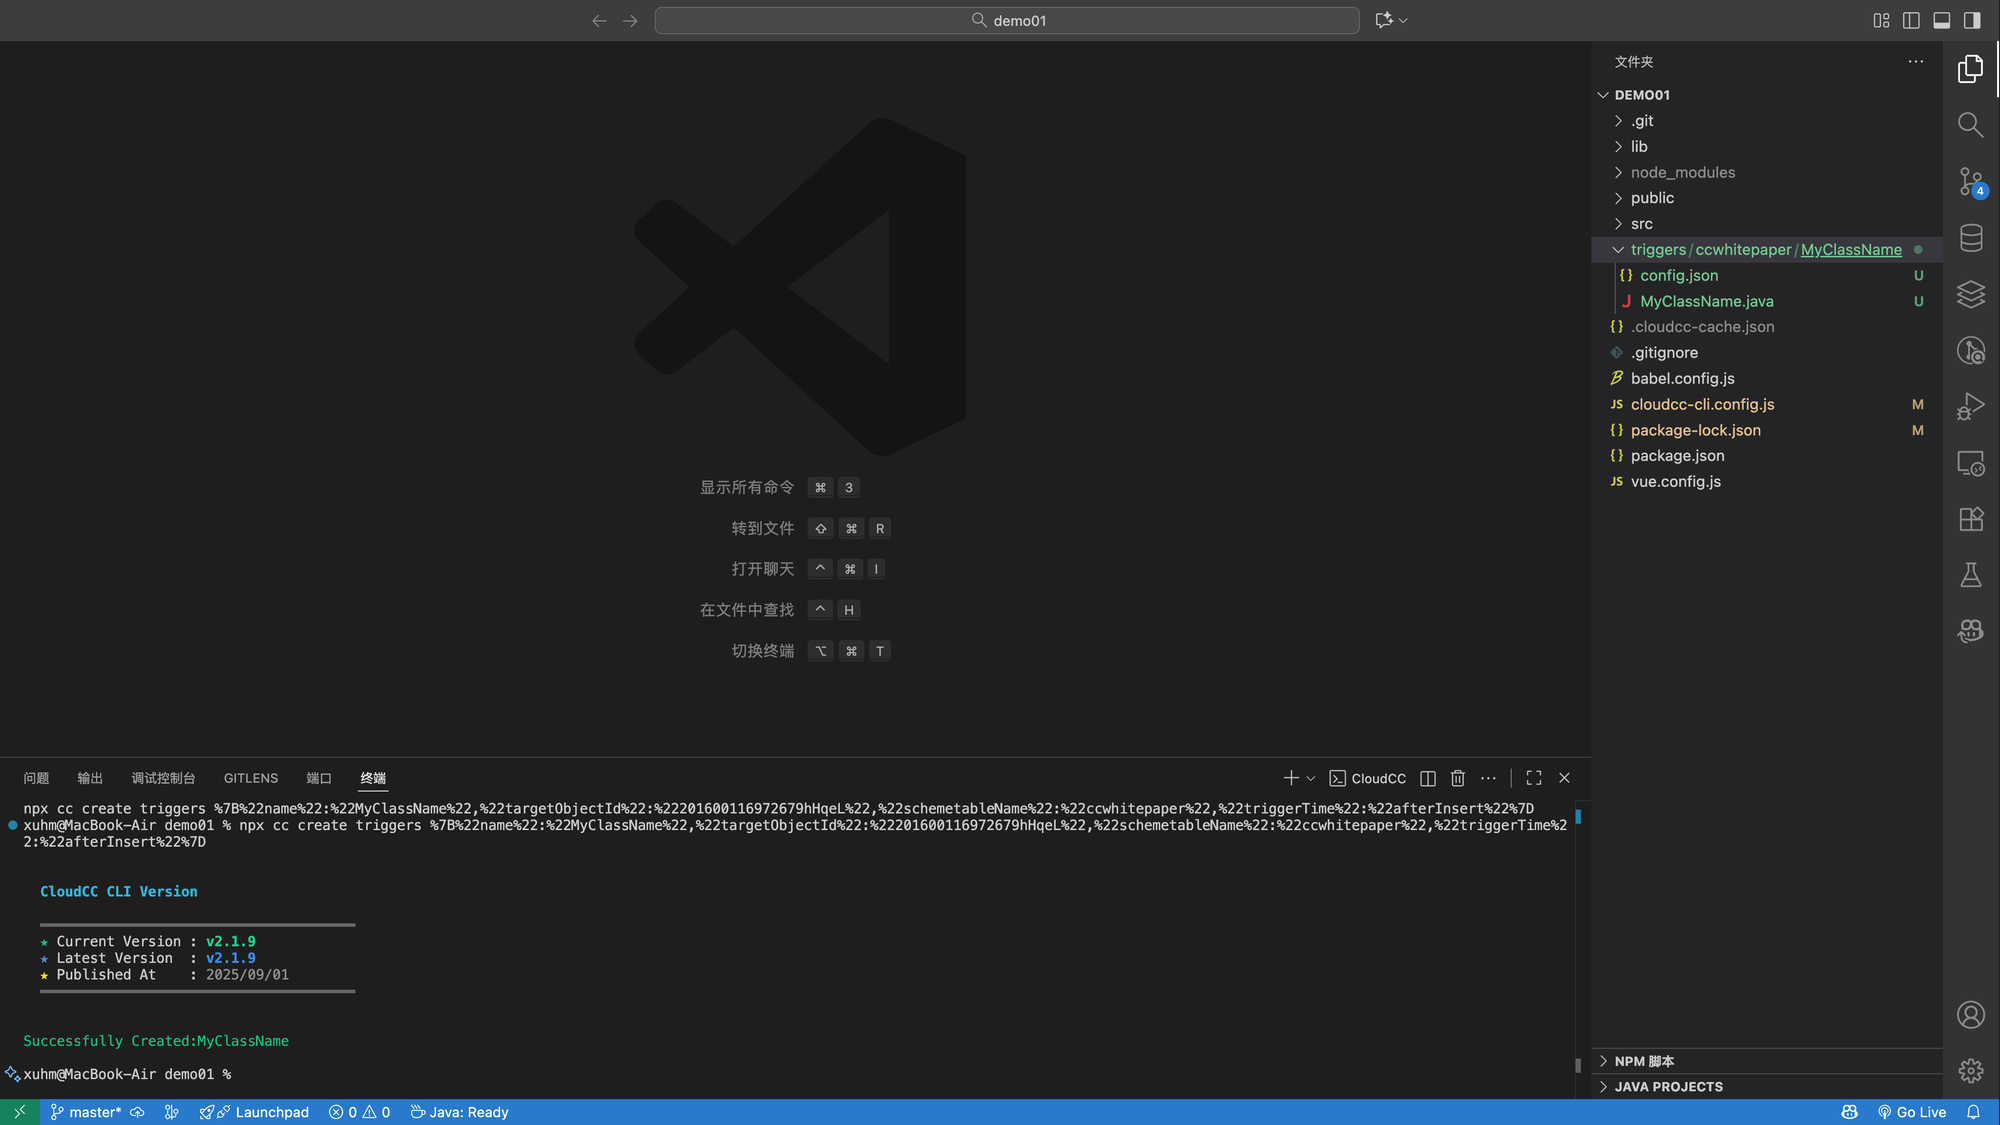Click Go Live in the status bar
2000x1125 pixels.
coord(1912,1112)
